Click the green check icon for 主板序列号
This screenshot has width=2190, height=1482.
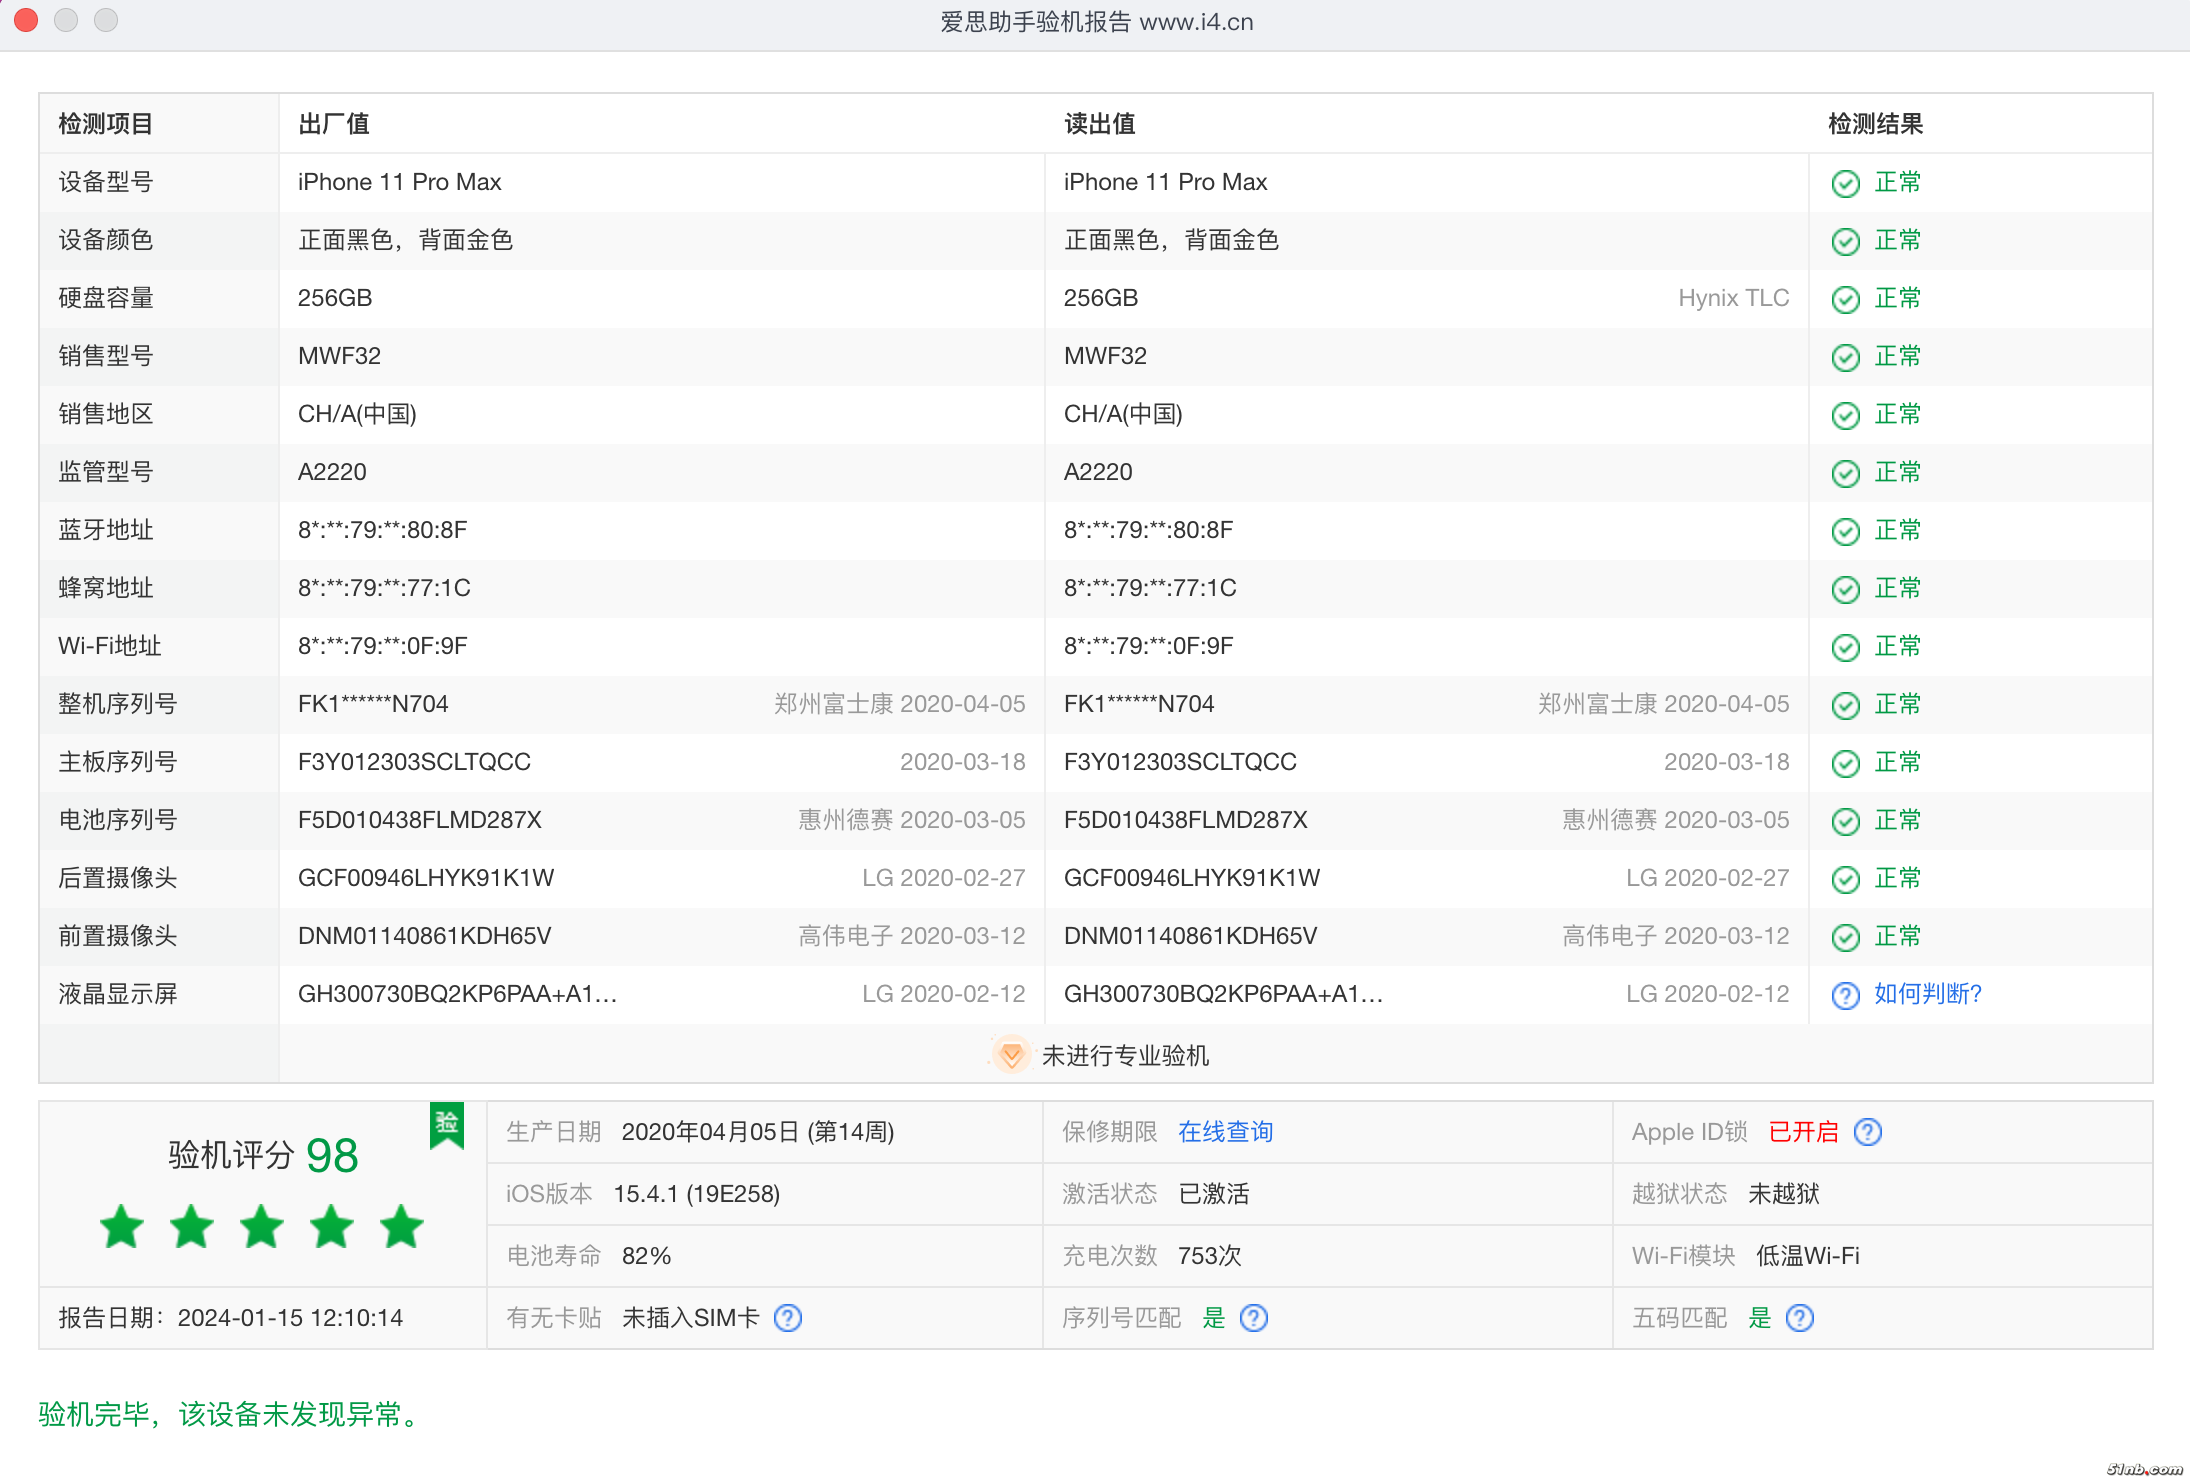pyautogui.click(x=1845, y=763)
